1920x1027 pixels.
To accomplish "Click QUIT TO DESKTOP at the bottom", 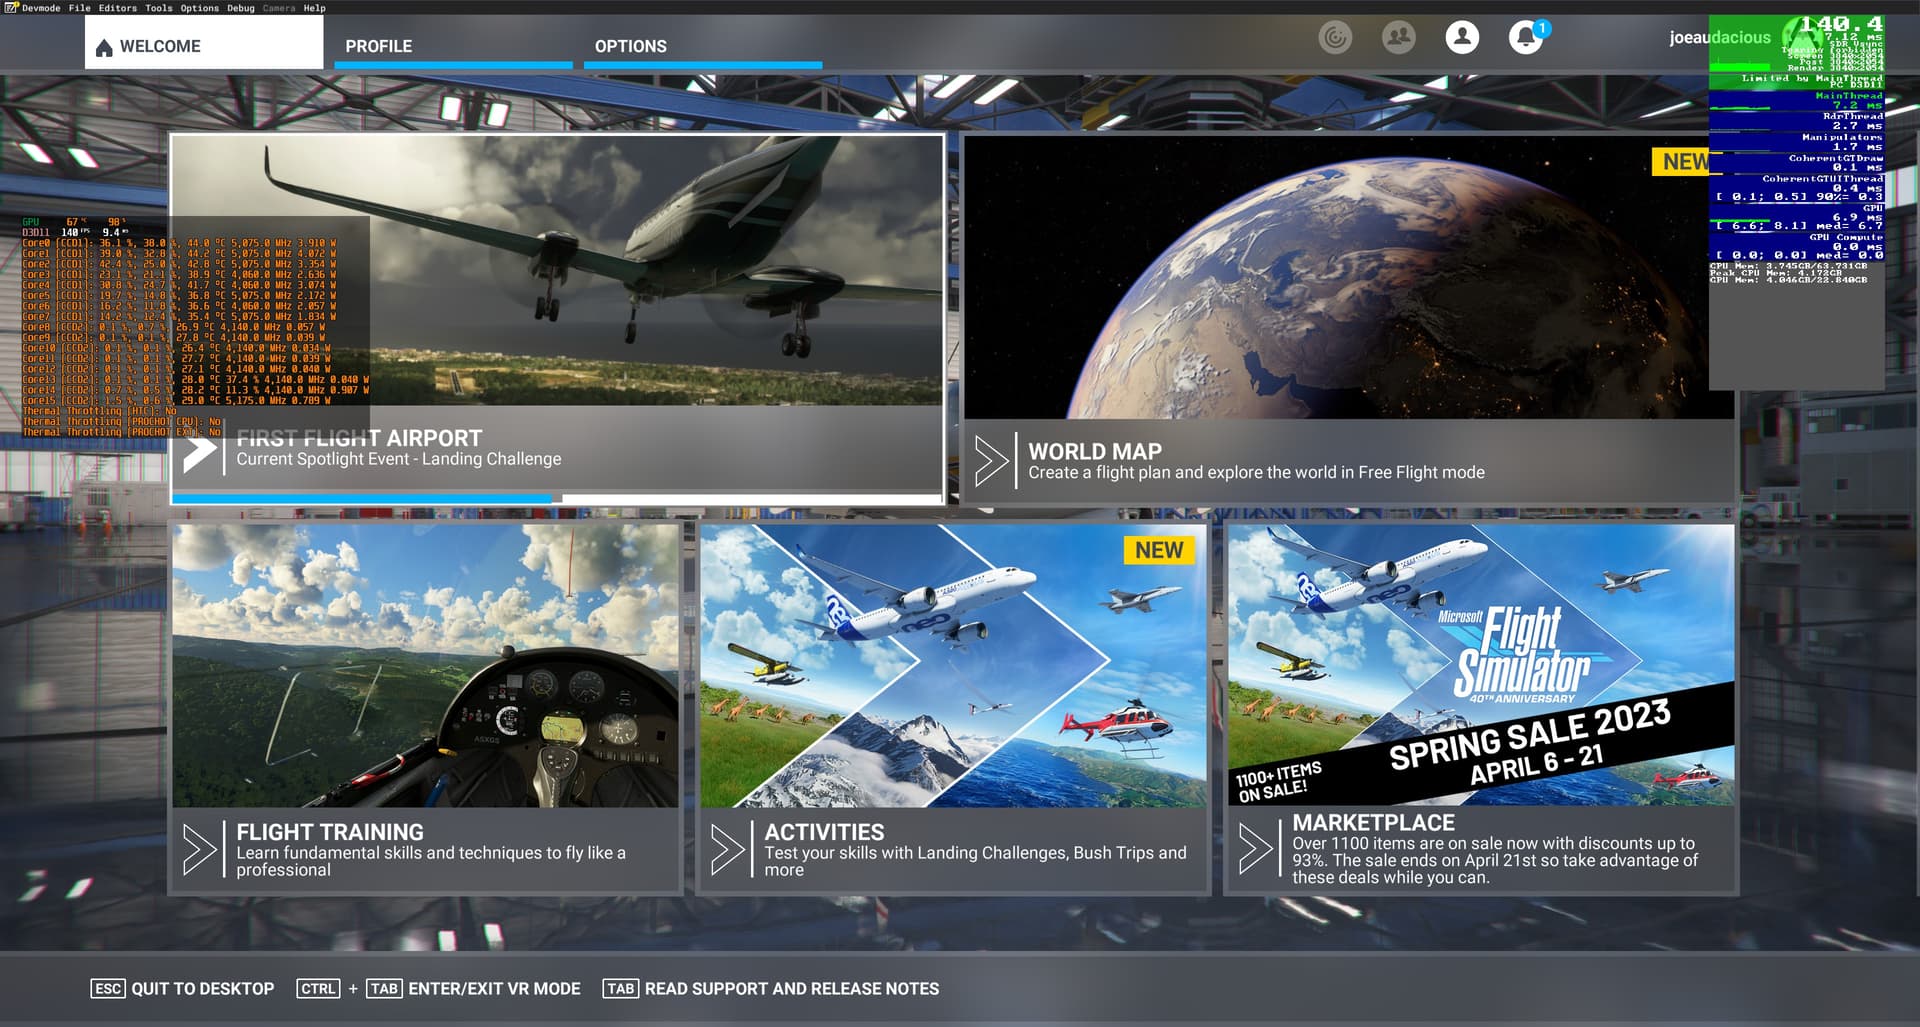I will click(201, 988).
